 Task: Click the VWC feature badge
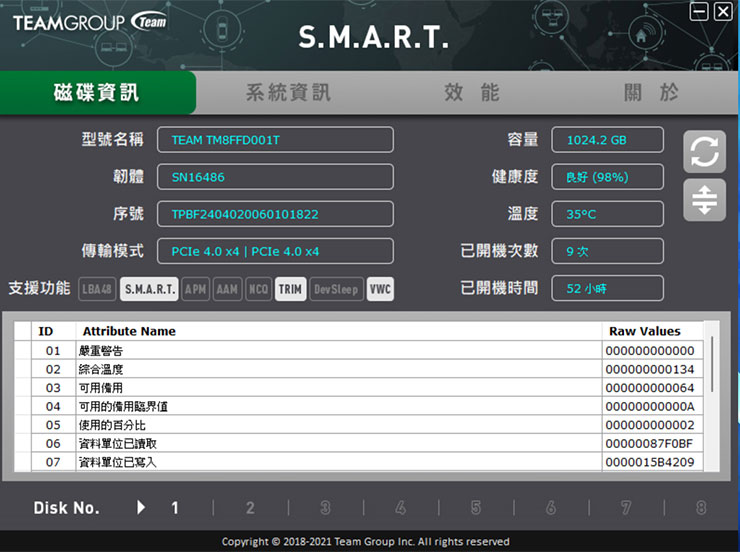[x=380, y=289]
